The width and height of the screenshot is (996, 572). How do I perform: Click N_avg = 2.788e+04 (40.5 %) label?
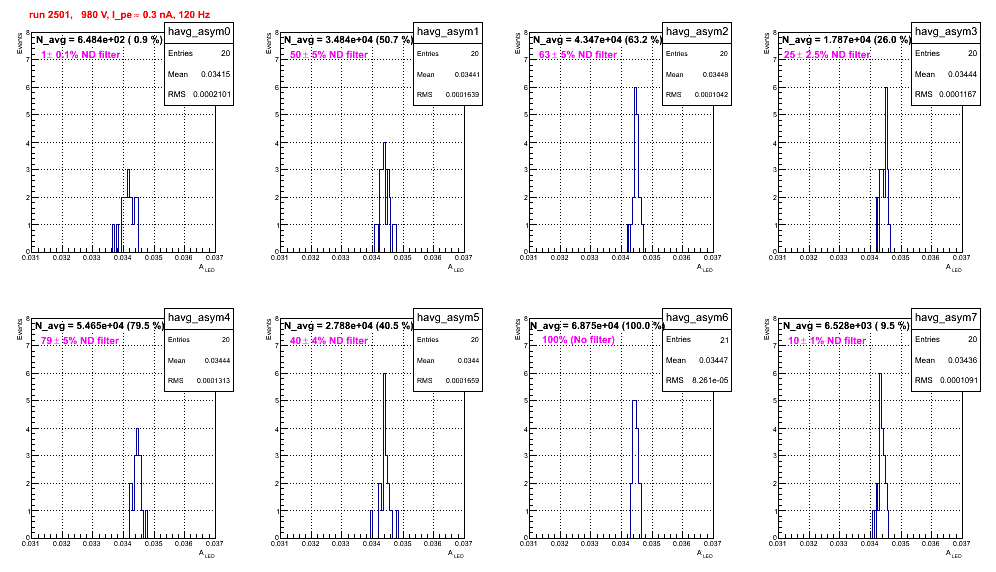click(348, 325)
